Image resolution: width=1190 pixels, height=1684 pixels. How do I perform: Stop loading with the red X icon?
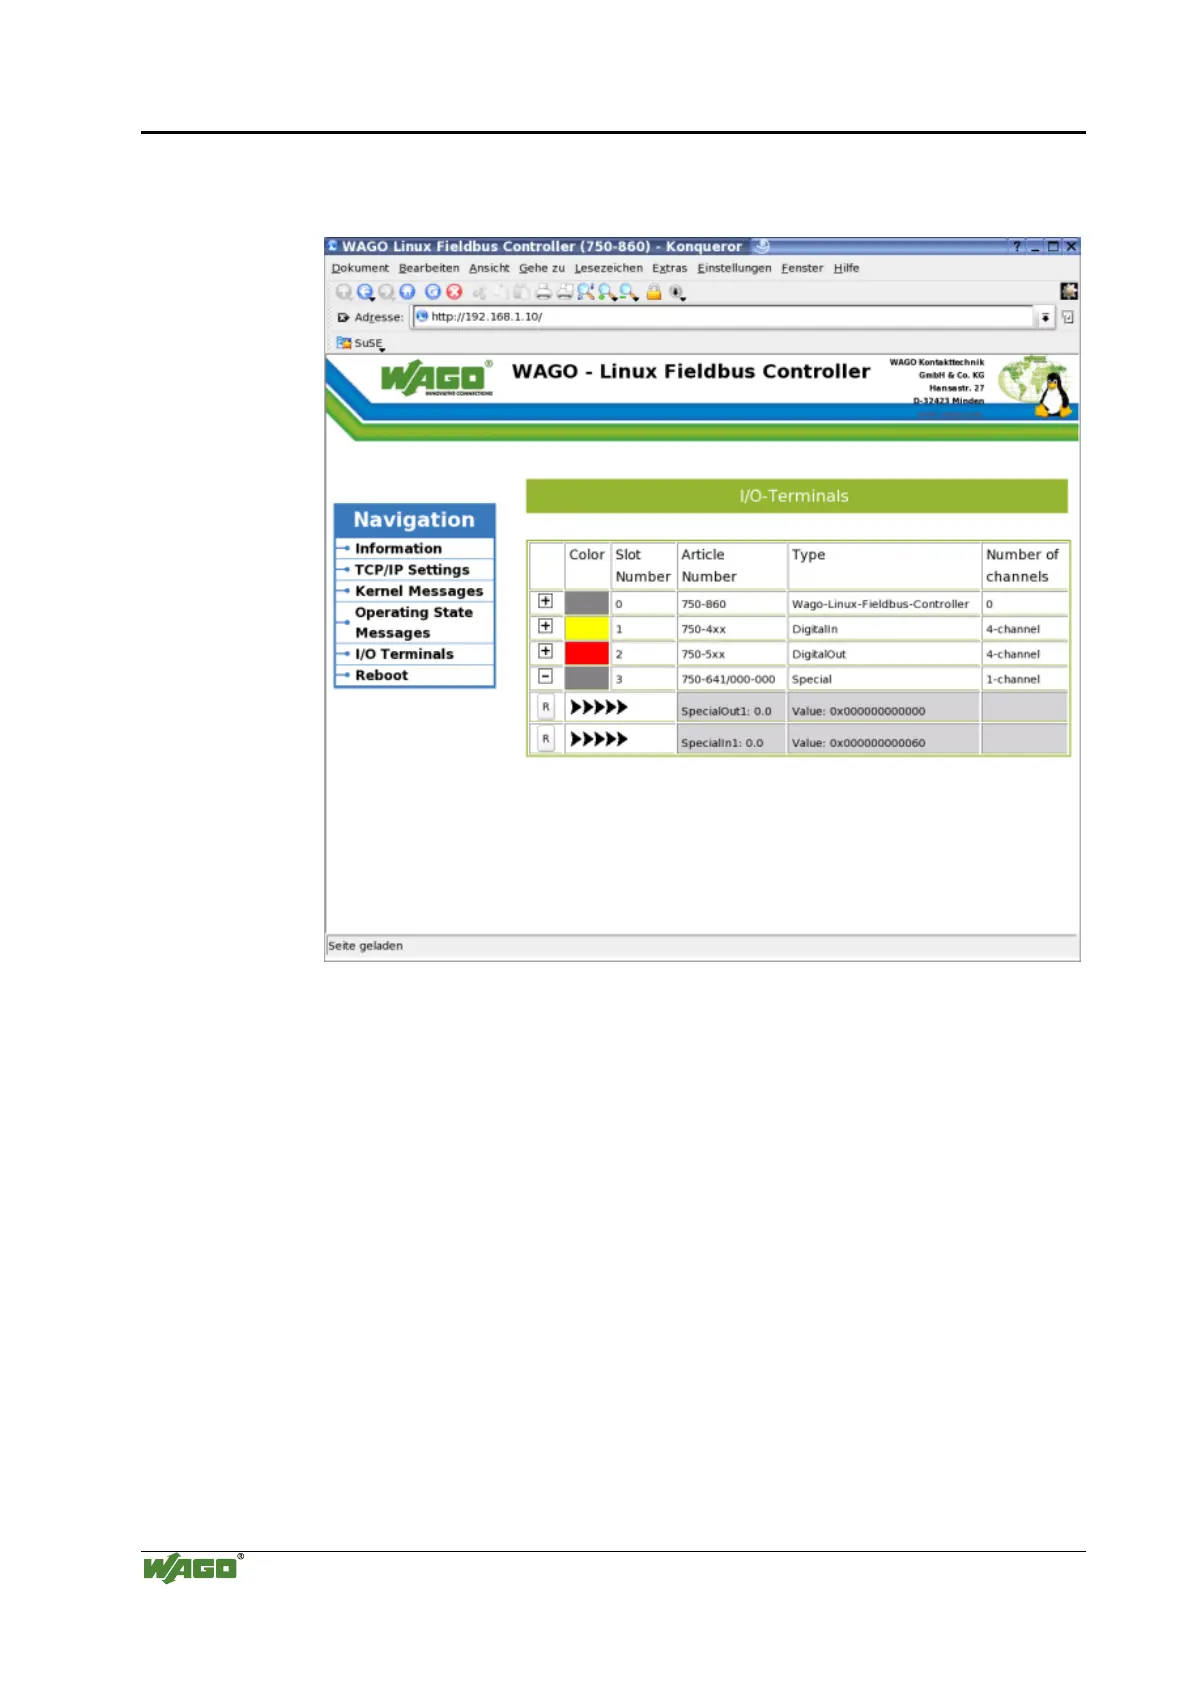pos(454,292)
